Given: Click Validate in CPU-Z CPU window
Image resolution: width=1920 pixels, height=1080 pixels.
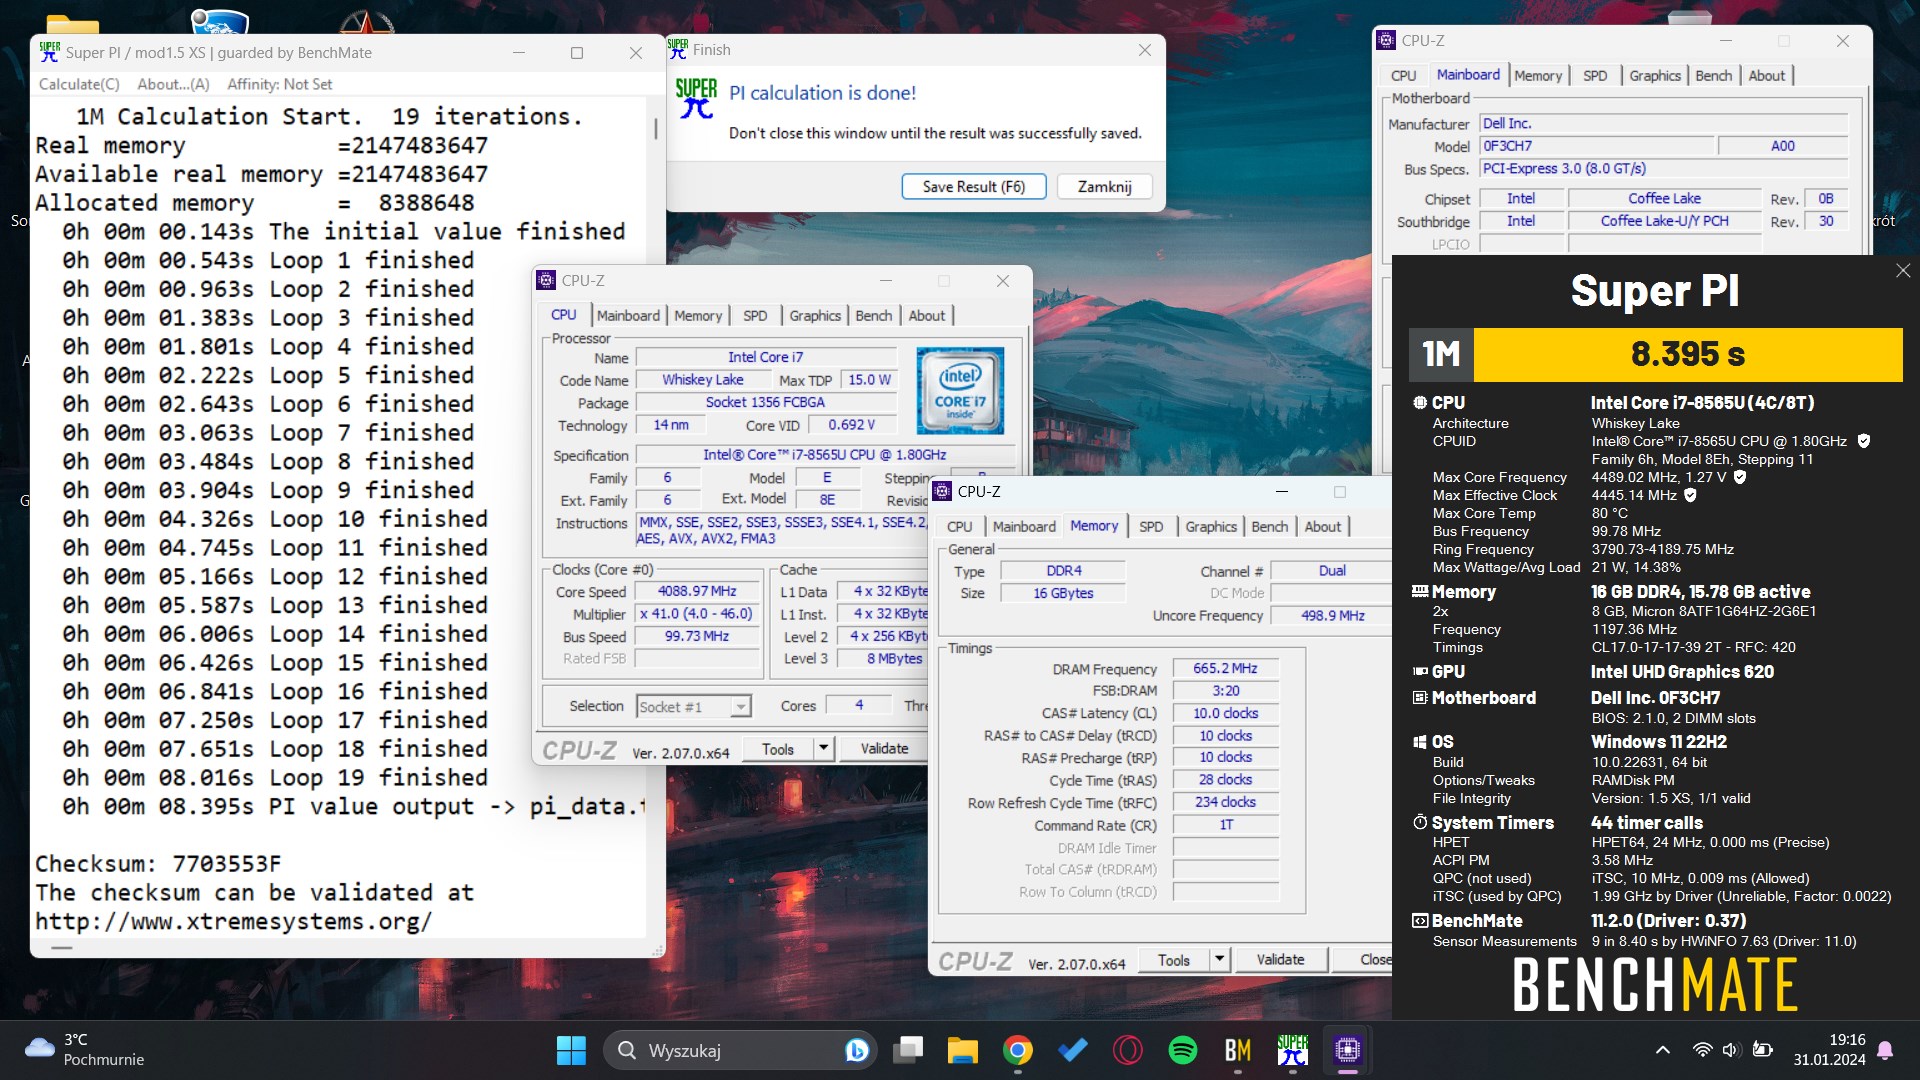Looking at the screenshot, I should (x=885, y=748).
